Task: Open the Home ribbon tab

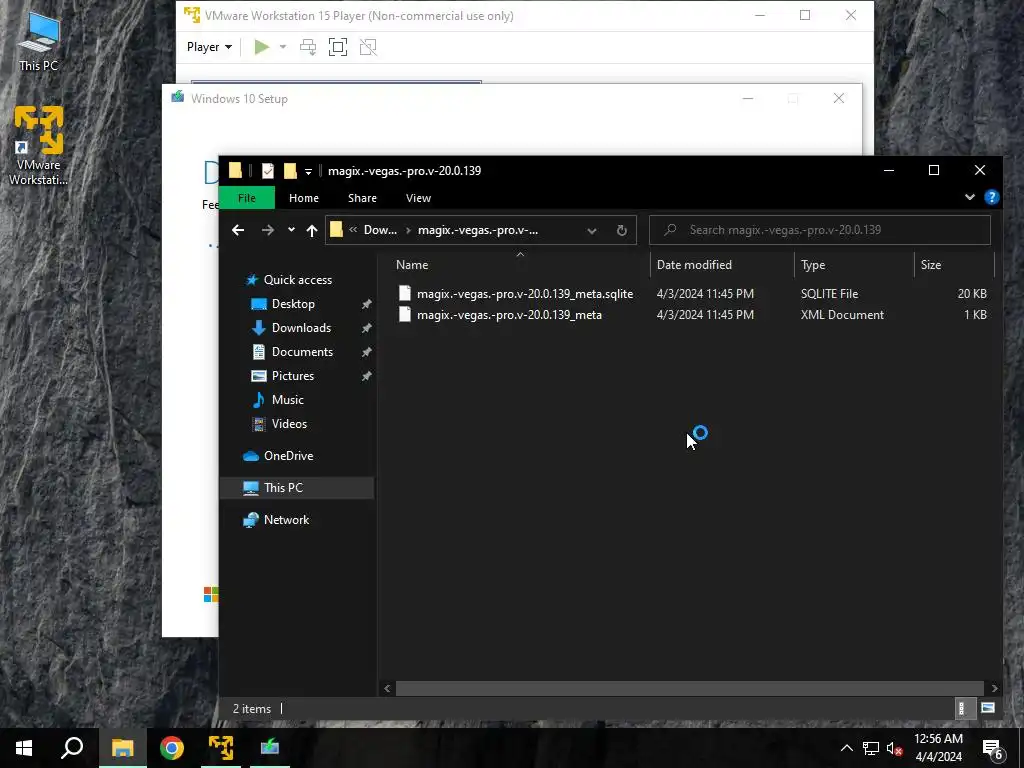Action: [x=304, y=198]
